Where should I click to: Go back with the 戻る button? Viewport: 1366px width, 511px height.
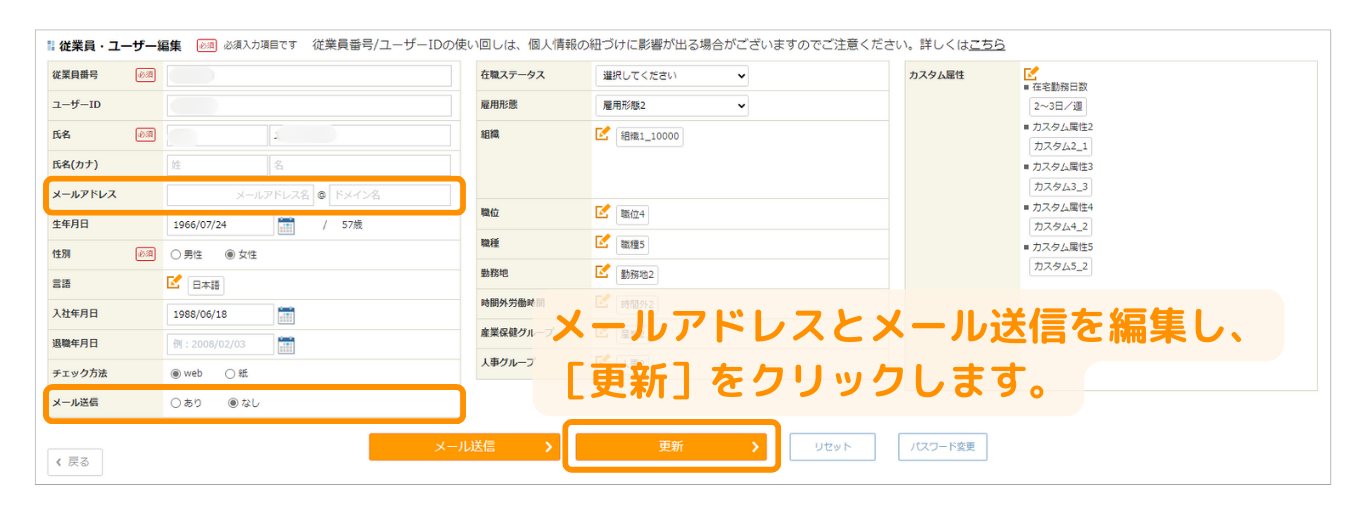(x=75, y=462)
